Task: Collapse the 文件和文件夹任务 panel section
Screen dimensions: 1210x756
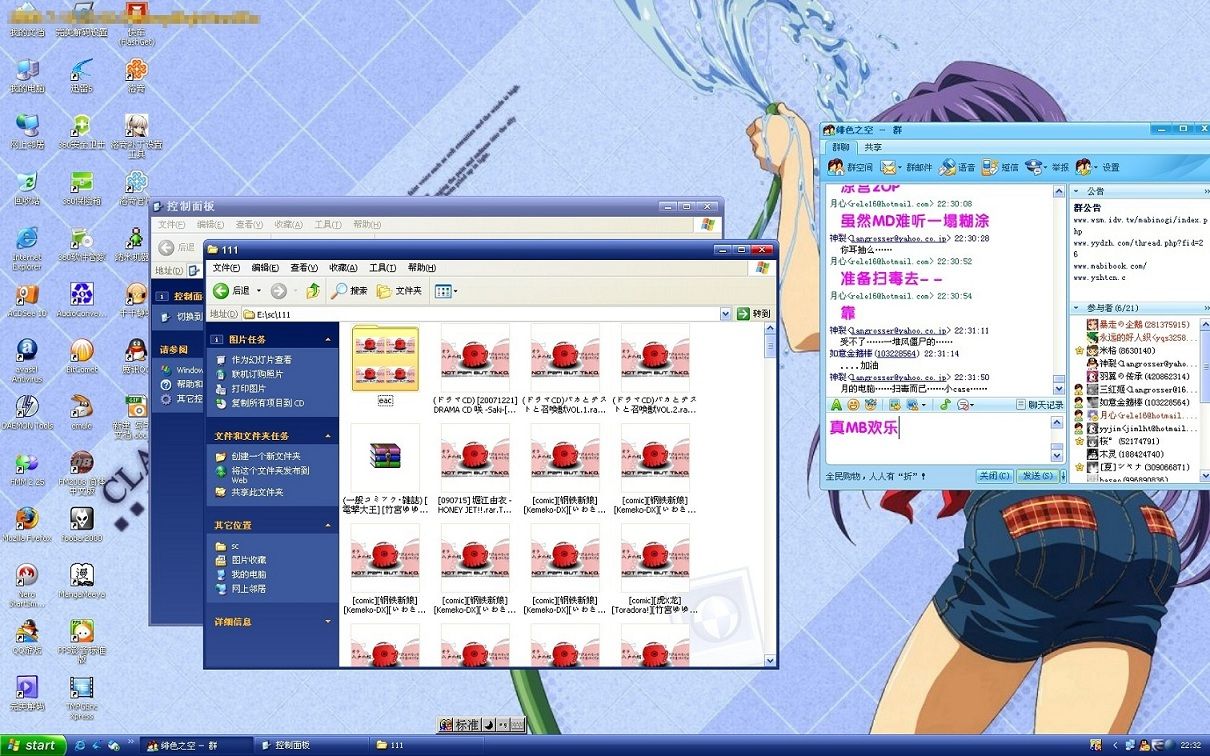Action: [327, 436]
